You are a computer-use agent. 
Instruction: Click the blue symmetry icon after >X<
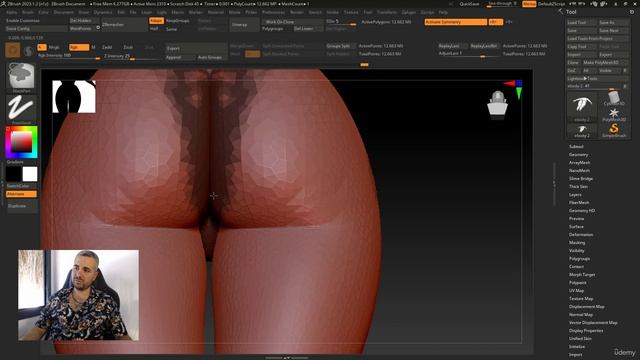[509, 22]
